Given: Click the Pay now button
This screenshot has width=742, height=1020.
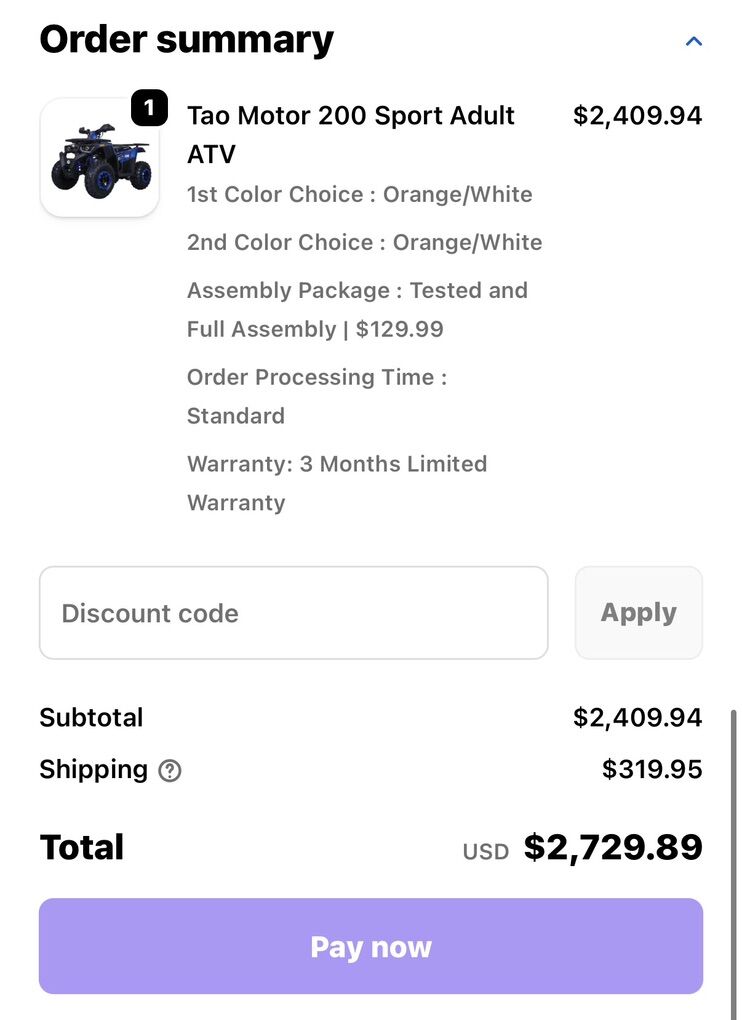Looking at the screenshot, I should [371, 946].
